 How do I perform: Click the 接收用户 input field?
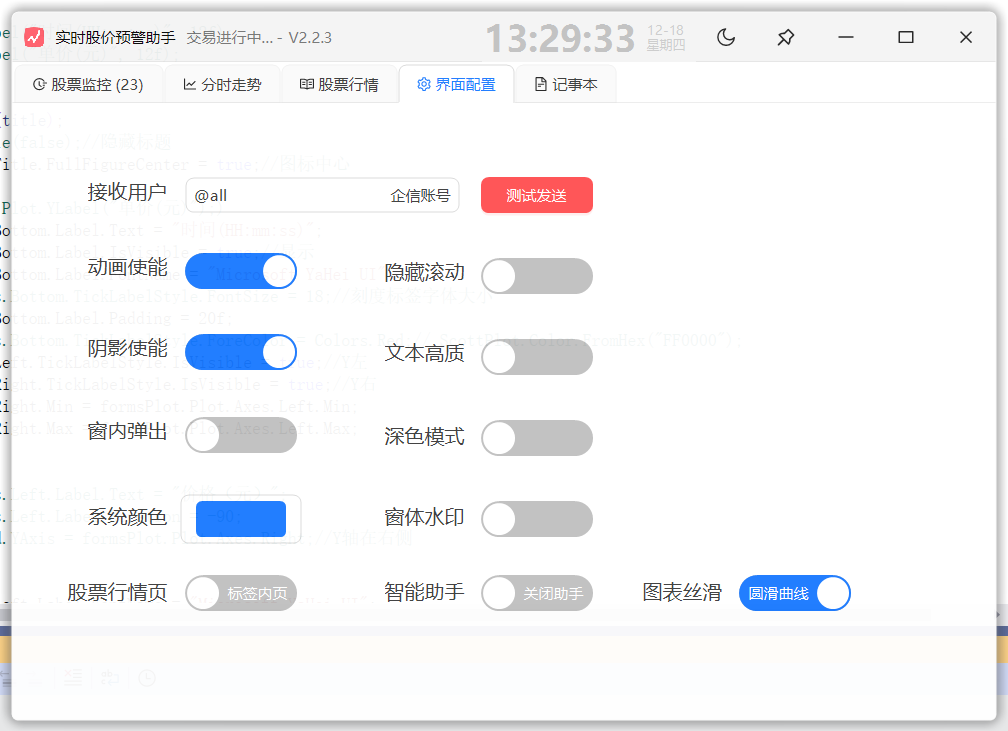pyautogui.click(x=322, y=195)
